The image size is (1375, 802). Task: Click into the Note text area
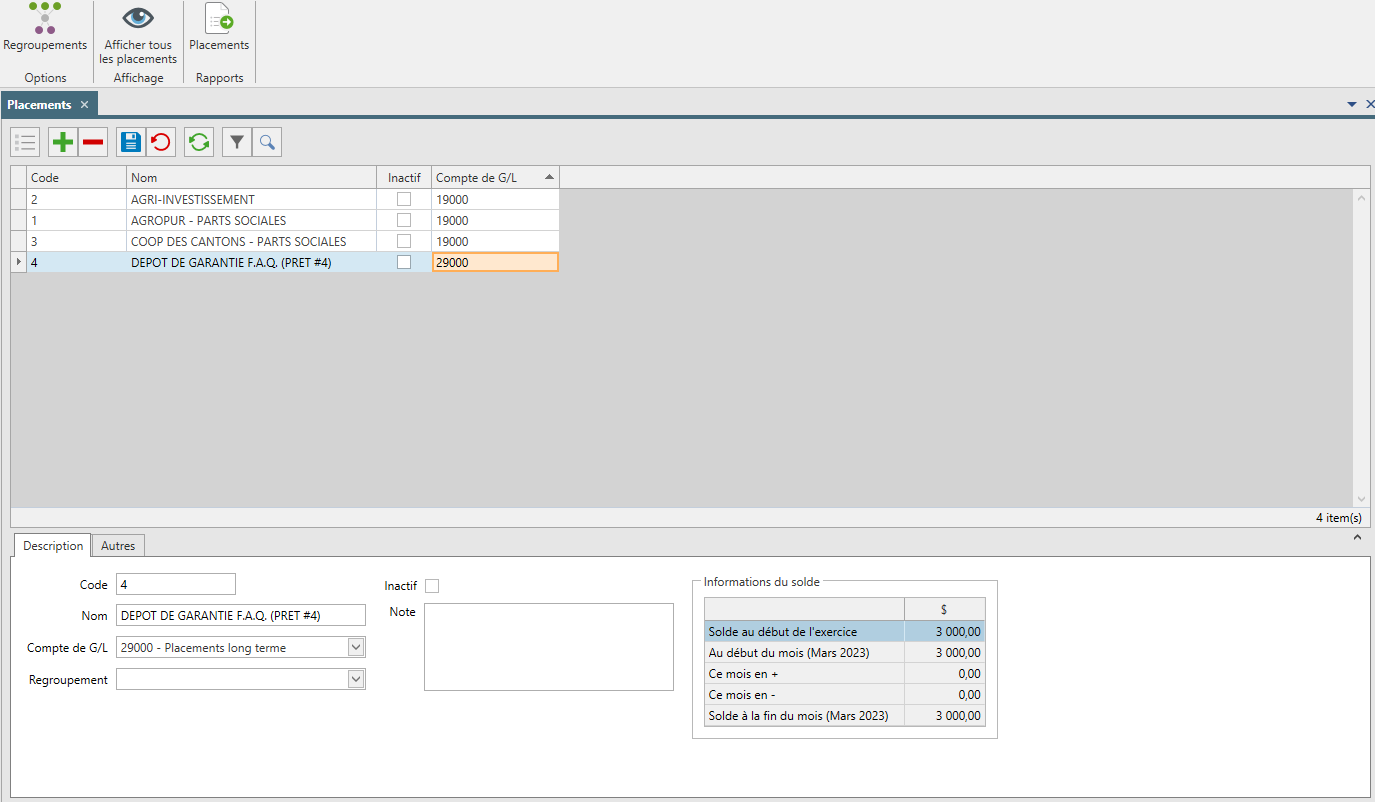(549, 646)
